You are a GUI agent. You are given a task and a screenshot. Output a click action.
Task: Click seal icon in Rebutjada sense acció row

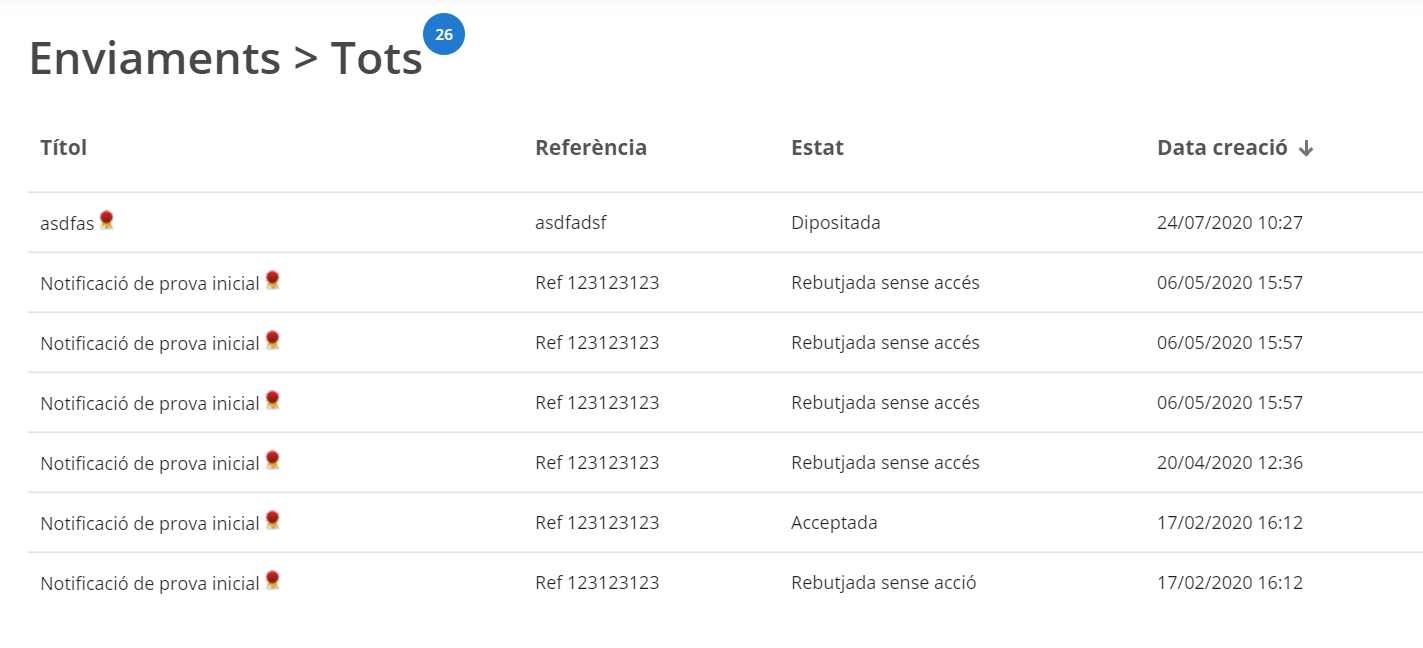pyautogui.click(x=272, y=580)
